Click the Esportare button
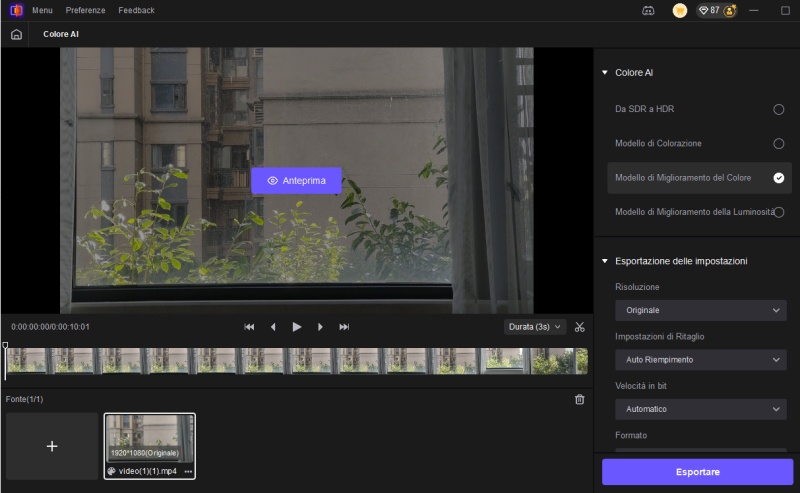The image size is (800, 493). [x=697, y=471]
